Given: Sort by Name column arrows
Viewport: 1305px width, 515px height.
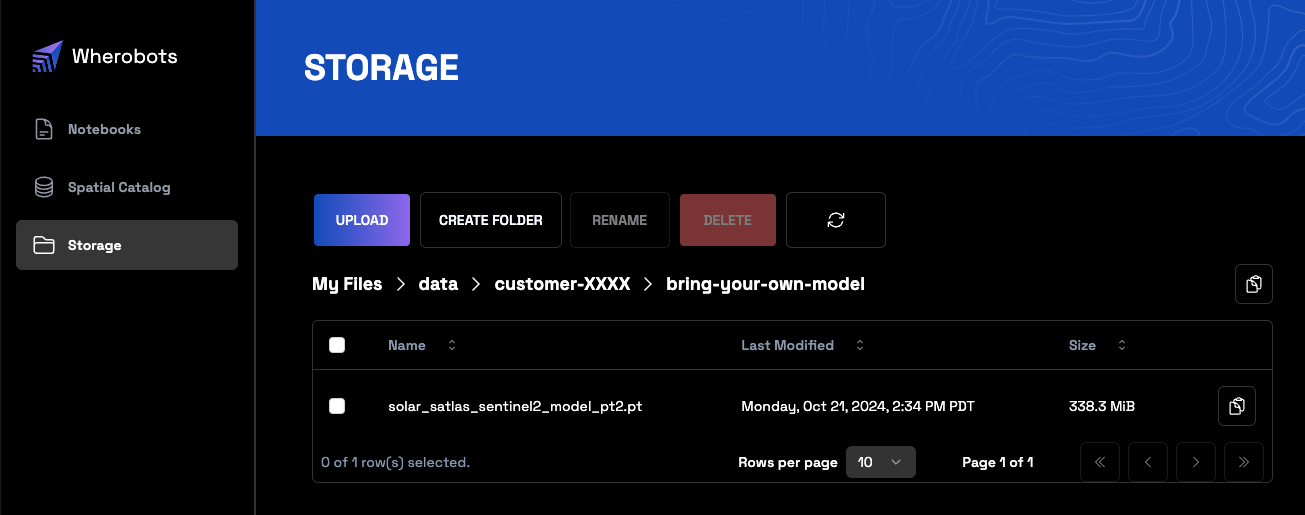Looking at the screenshot, I should [451, 345].
